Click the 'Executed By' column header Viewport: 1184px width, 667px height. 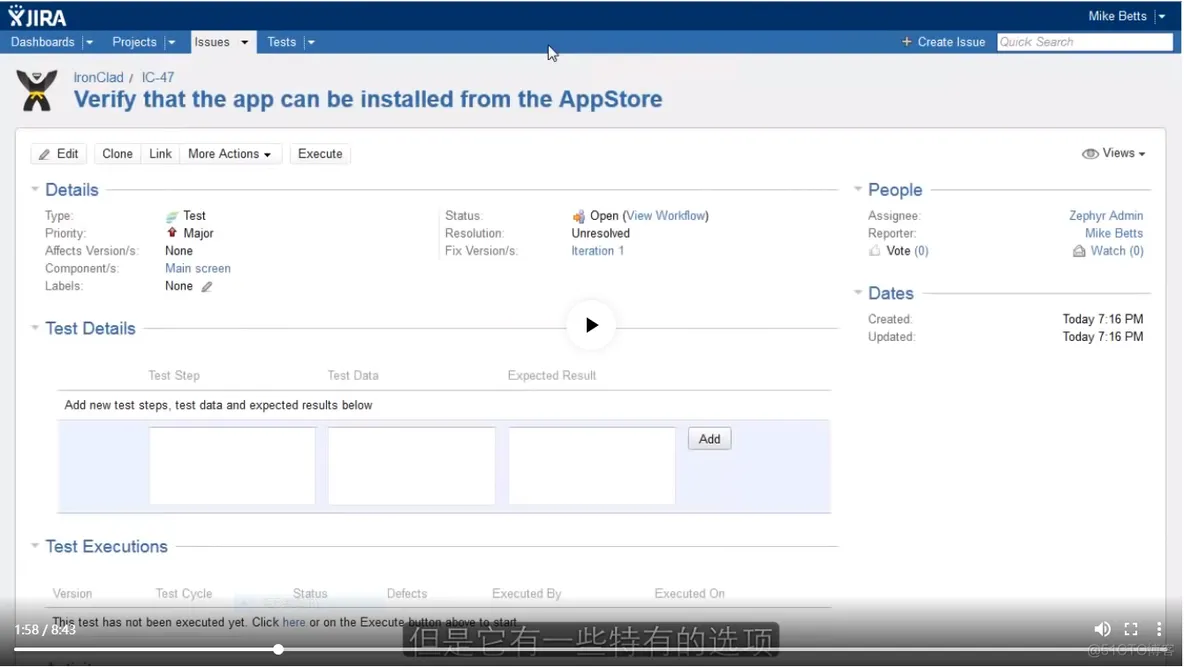526,594
